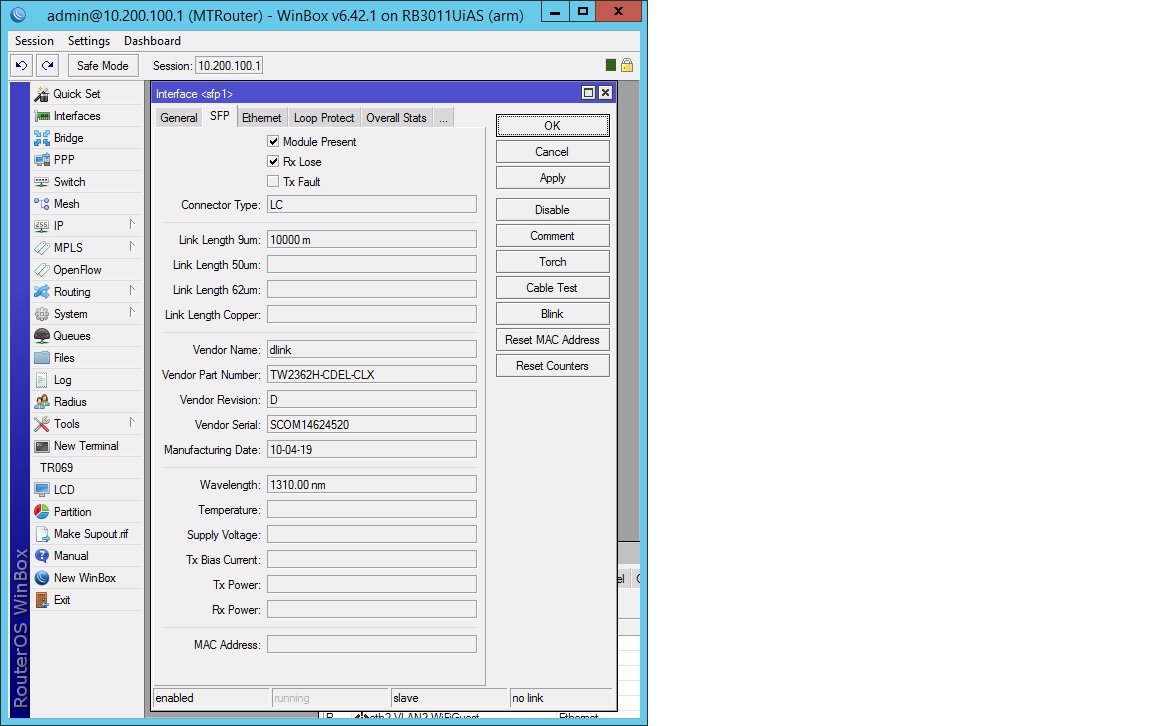Click the Connector Type field
1152x726 pixels.
[x=372, y=204]
